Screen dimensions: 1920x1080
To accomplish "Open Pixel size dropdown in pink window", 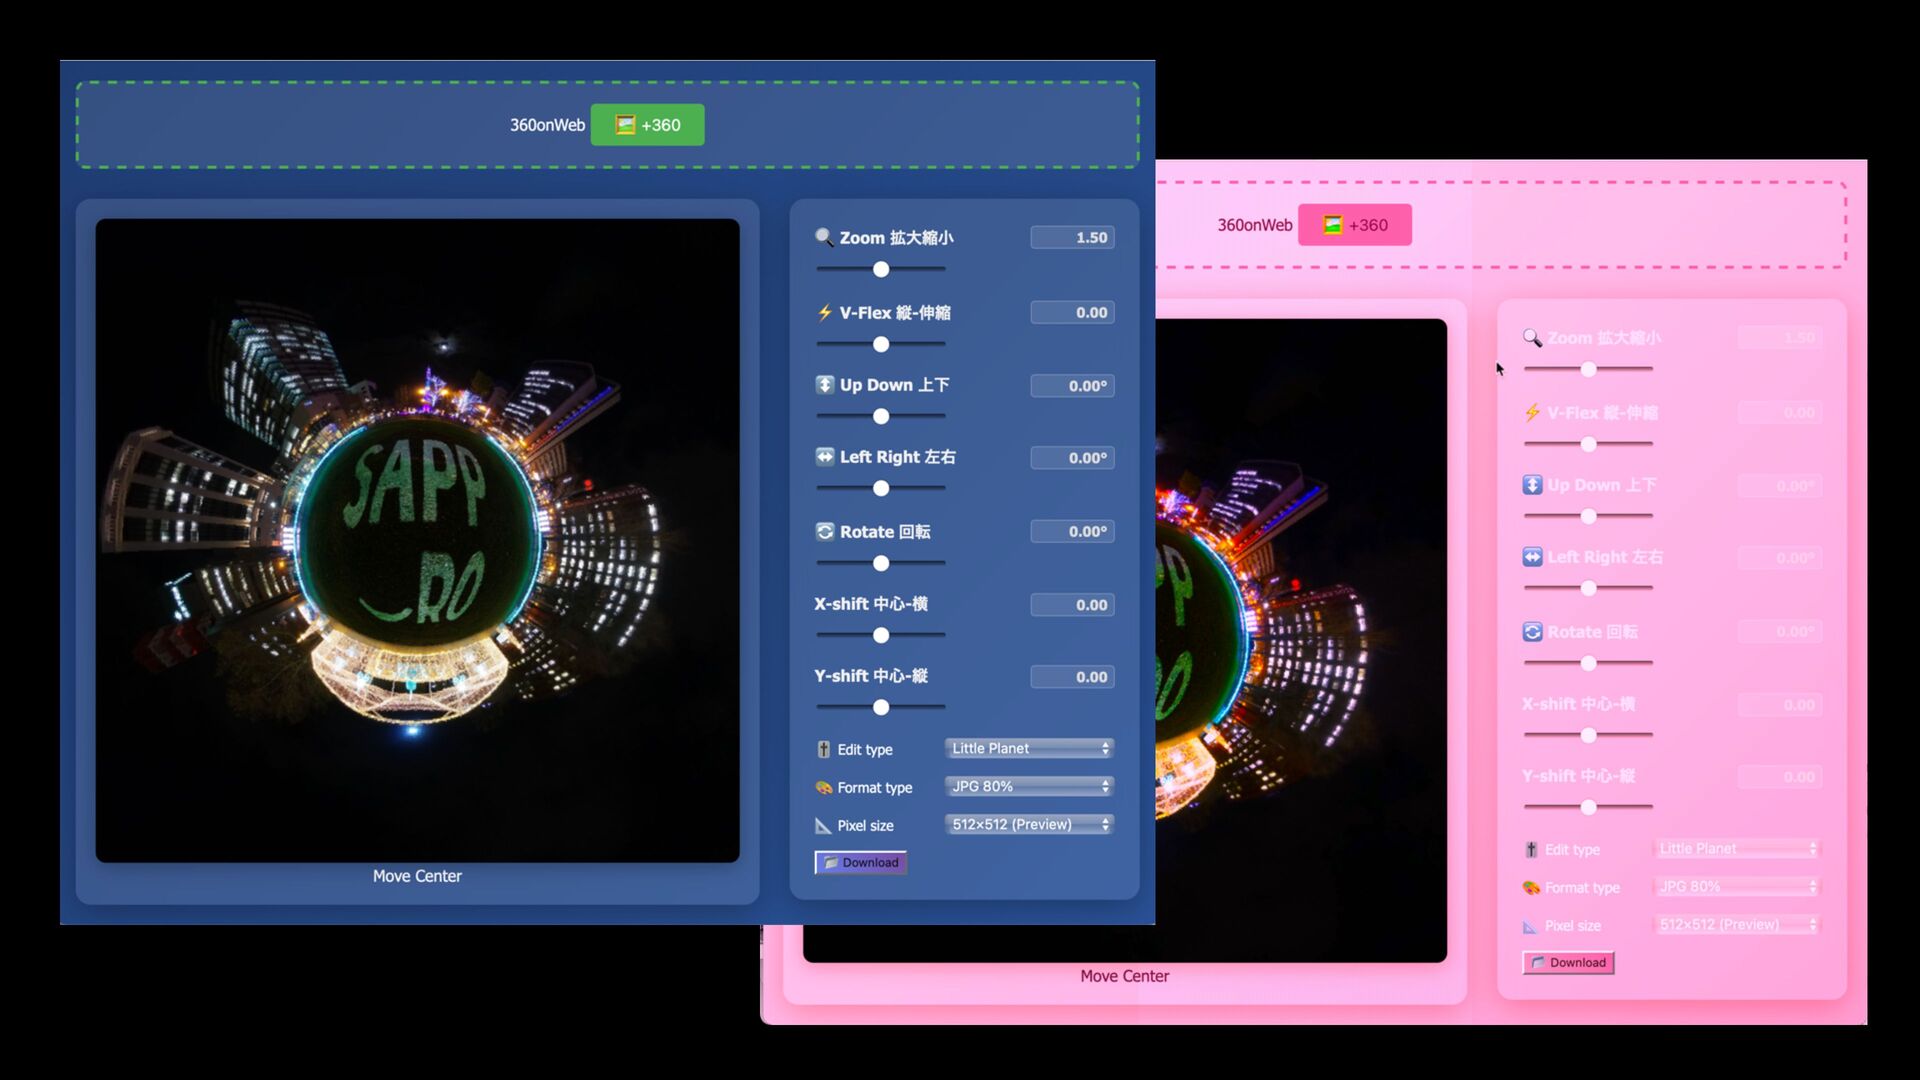I will 1737,924.
